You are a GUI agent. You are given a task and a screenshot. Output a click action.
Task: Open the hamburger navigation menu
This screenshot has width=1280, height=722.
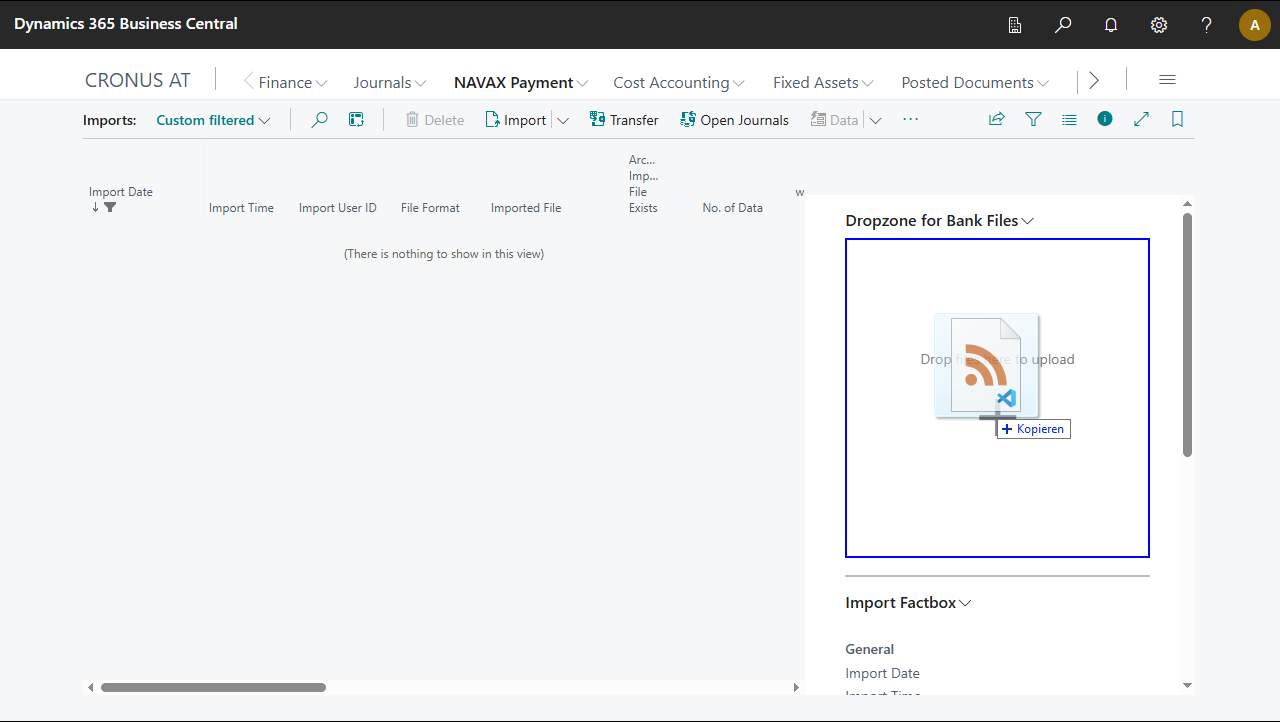point(1167,80)
